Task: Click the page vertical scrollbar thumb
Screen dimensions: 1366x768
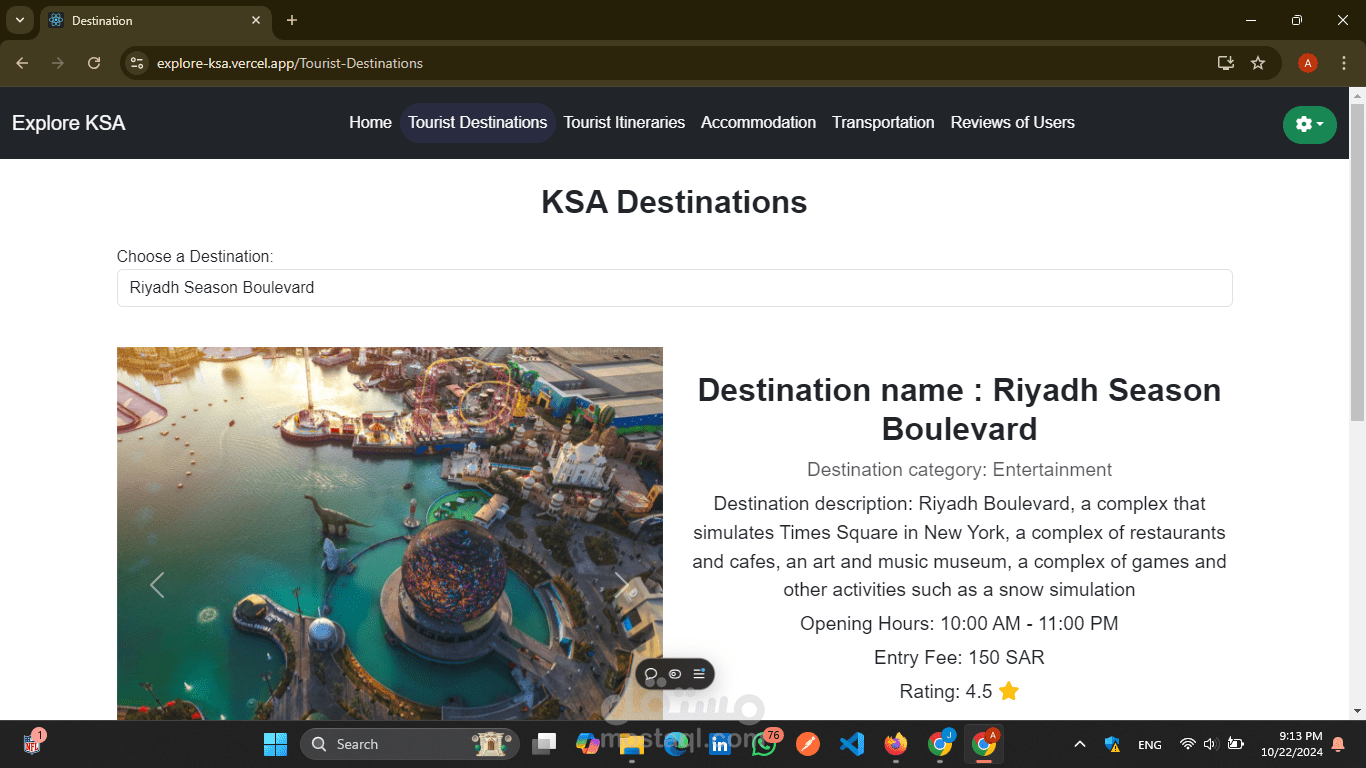Action: (1357, 263)
